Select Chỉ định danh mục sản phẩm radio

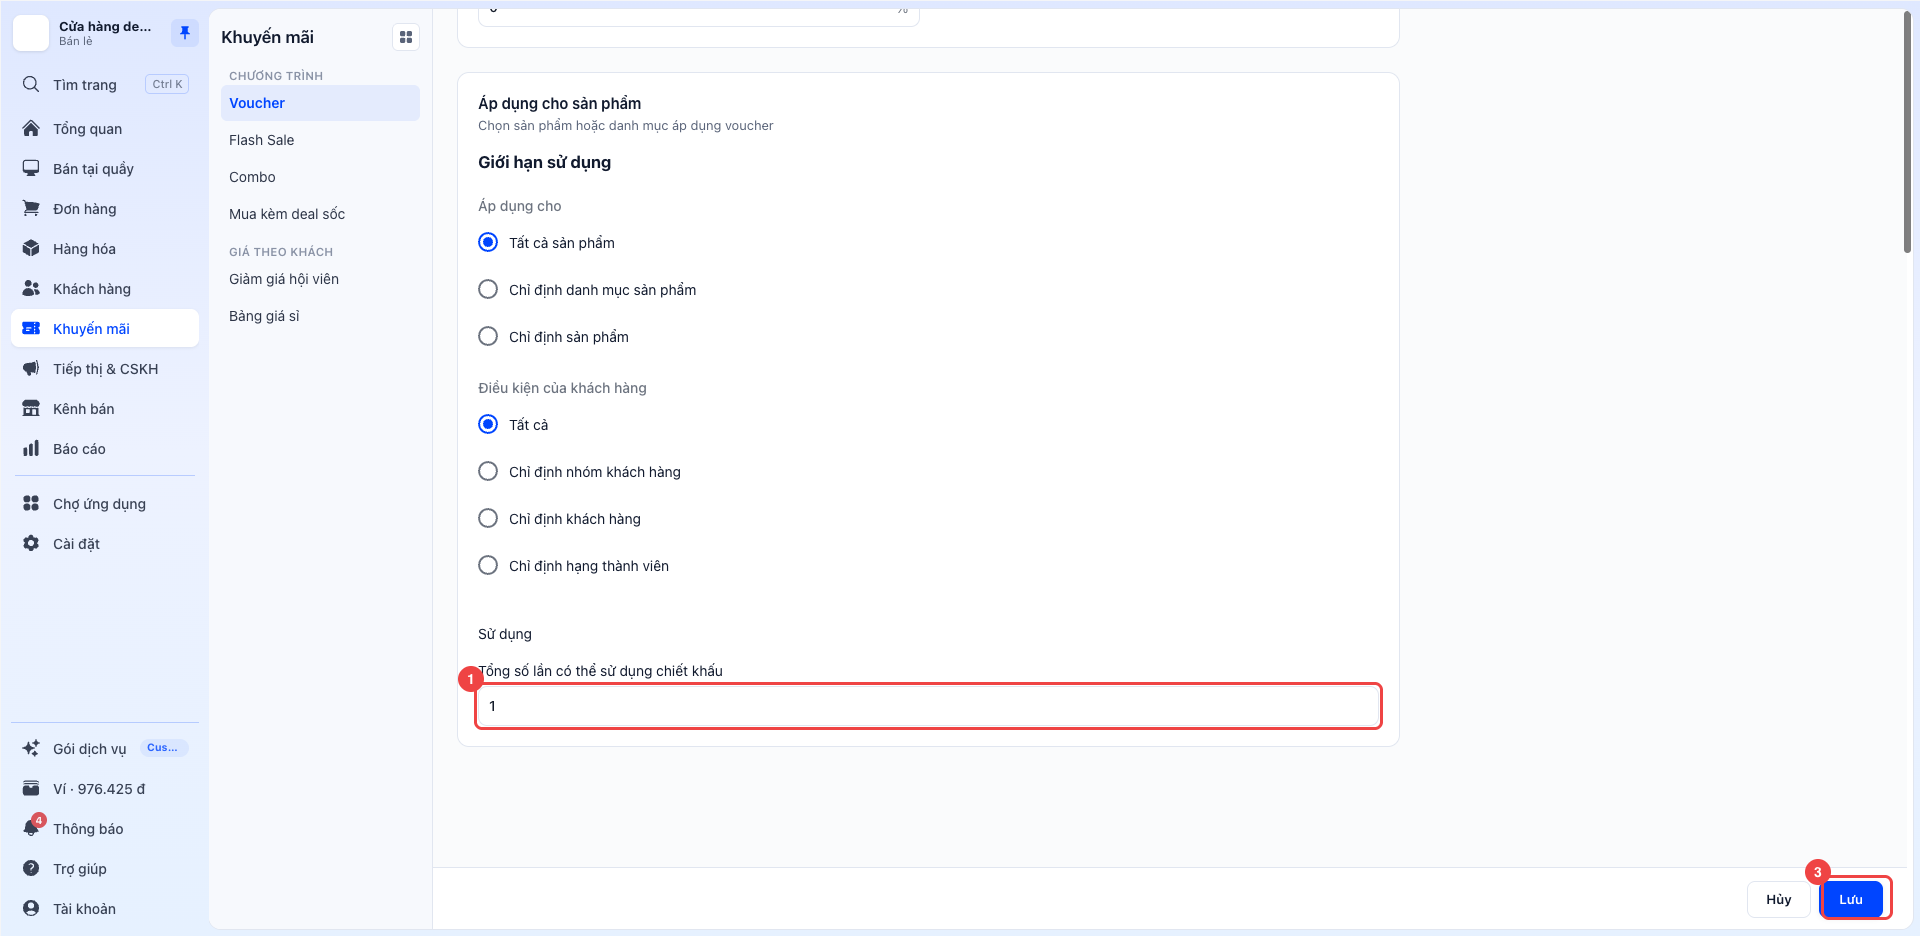(488, 289)
